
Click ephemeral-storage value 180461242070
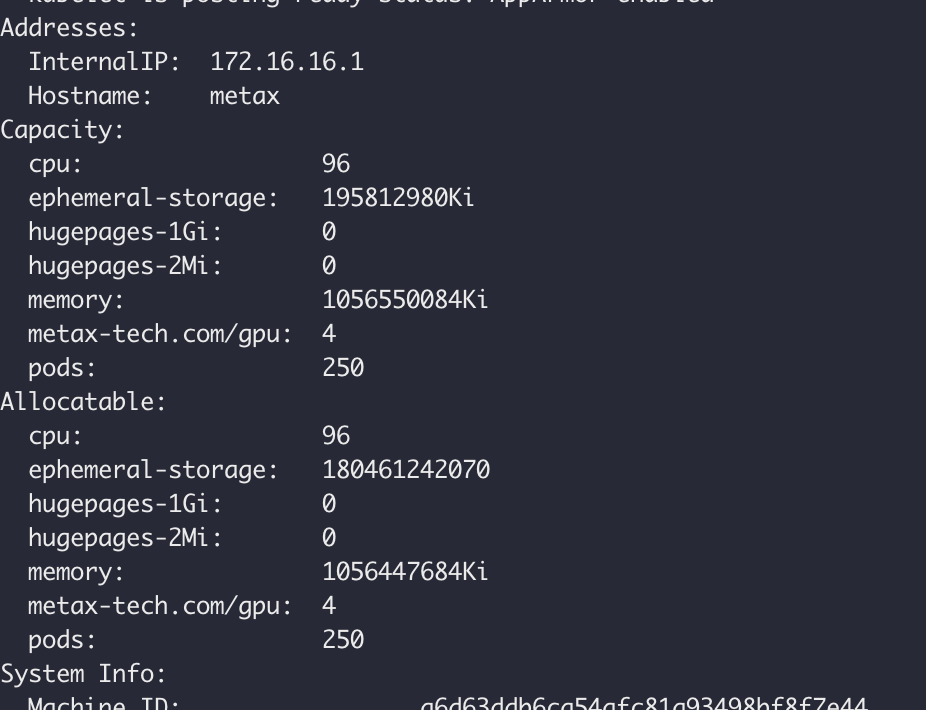405,470
